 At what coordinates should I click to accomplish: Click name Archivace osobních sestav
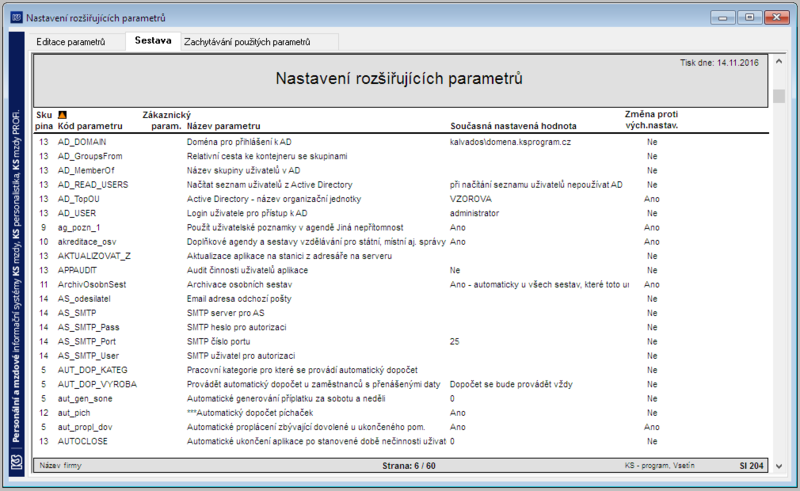tap(239, 285)
